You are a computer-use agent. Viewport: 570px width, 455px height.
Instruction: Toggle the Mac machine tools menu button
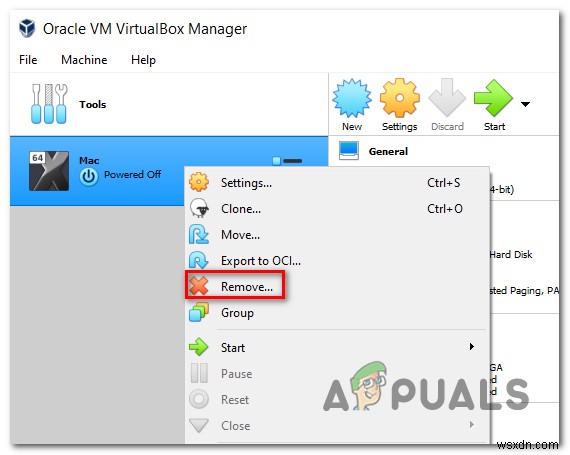[x=287, y=161]
